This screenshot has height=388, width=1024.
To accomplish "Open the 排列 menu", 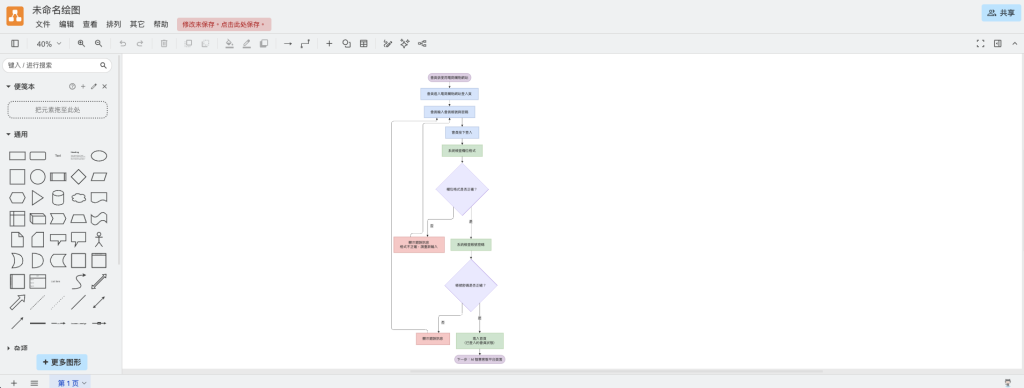I will click(x=114, y=24).
